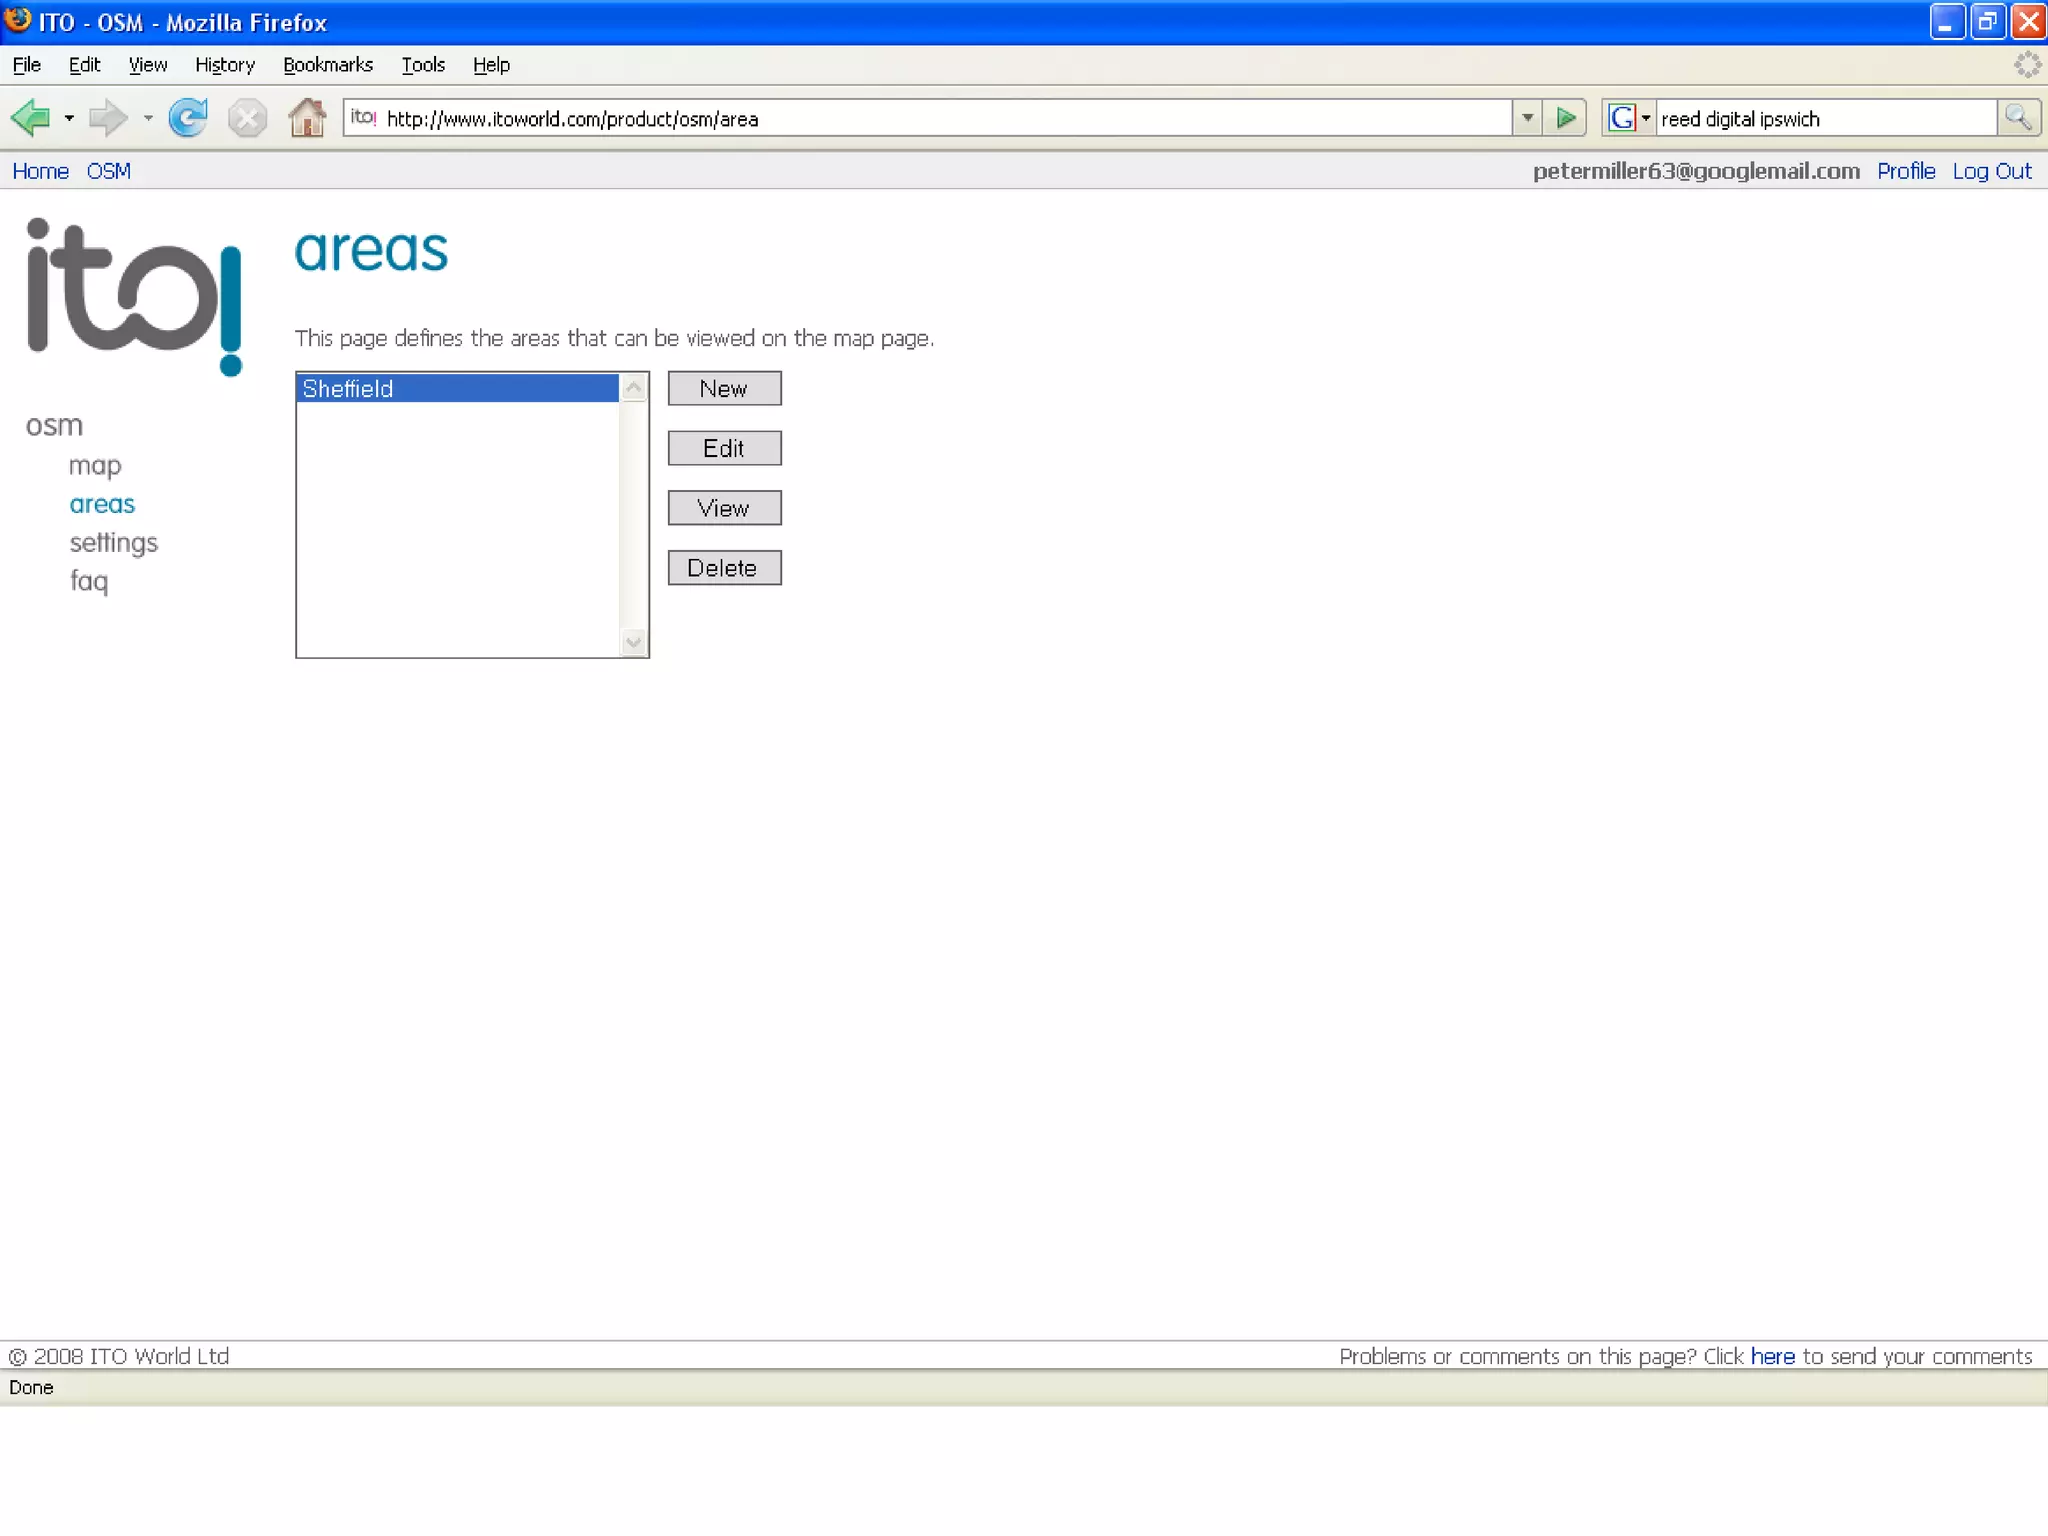Viewport: 2048px width, 1536px height.
Task: Click the list scrollbar down arrow
Action: [x=633, y=642]
